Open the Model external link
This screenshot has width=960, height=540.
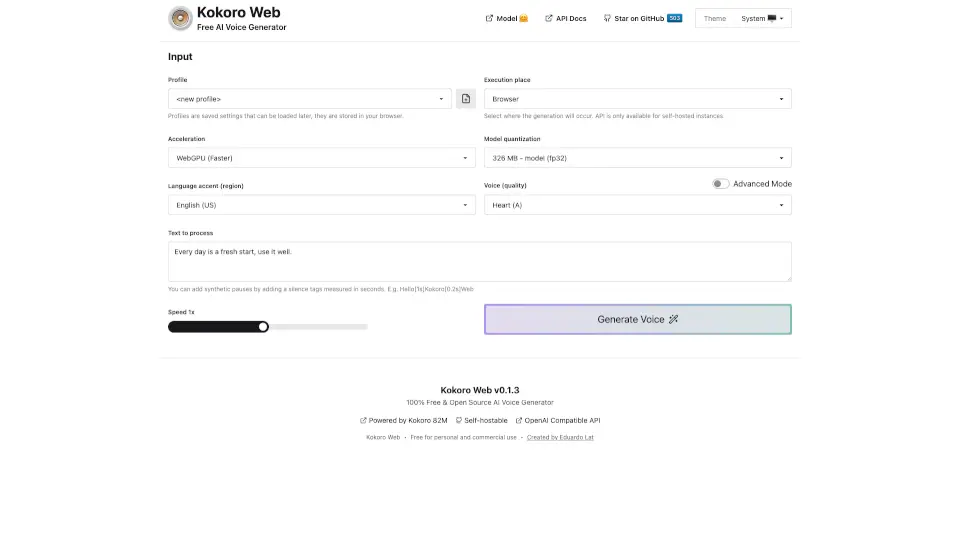[x=506, y=18]
